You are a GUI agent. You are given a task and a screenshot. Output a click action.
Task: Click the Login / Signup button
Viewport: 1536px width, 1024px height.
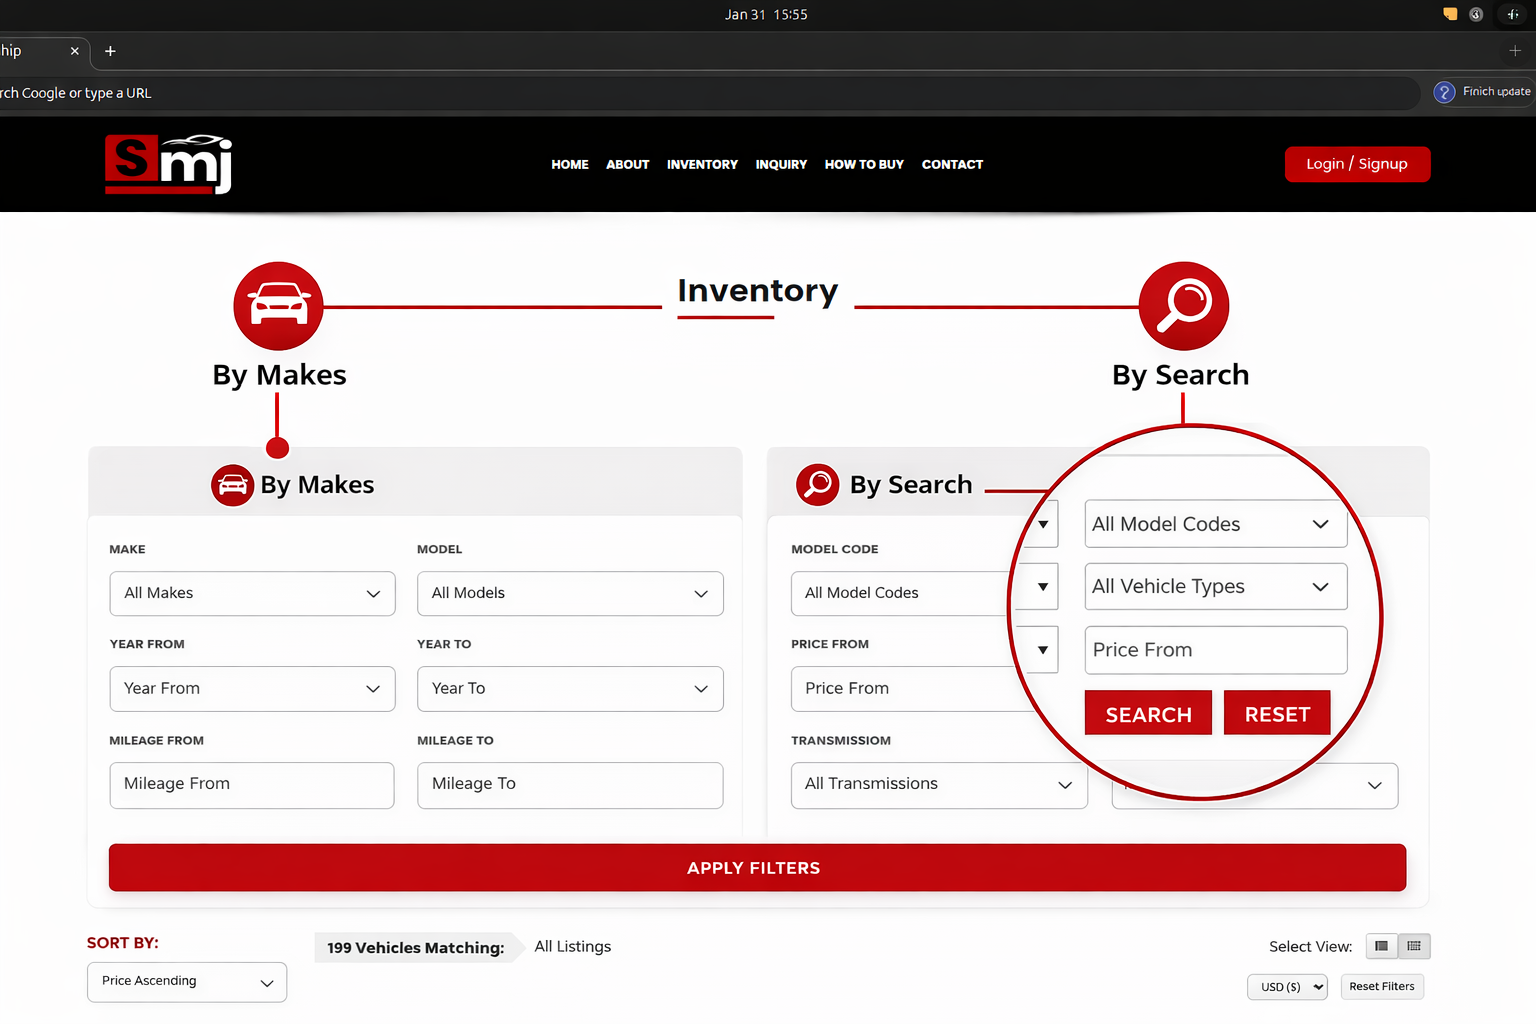(1356, 164)
